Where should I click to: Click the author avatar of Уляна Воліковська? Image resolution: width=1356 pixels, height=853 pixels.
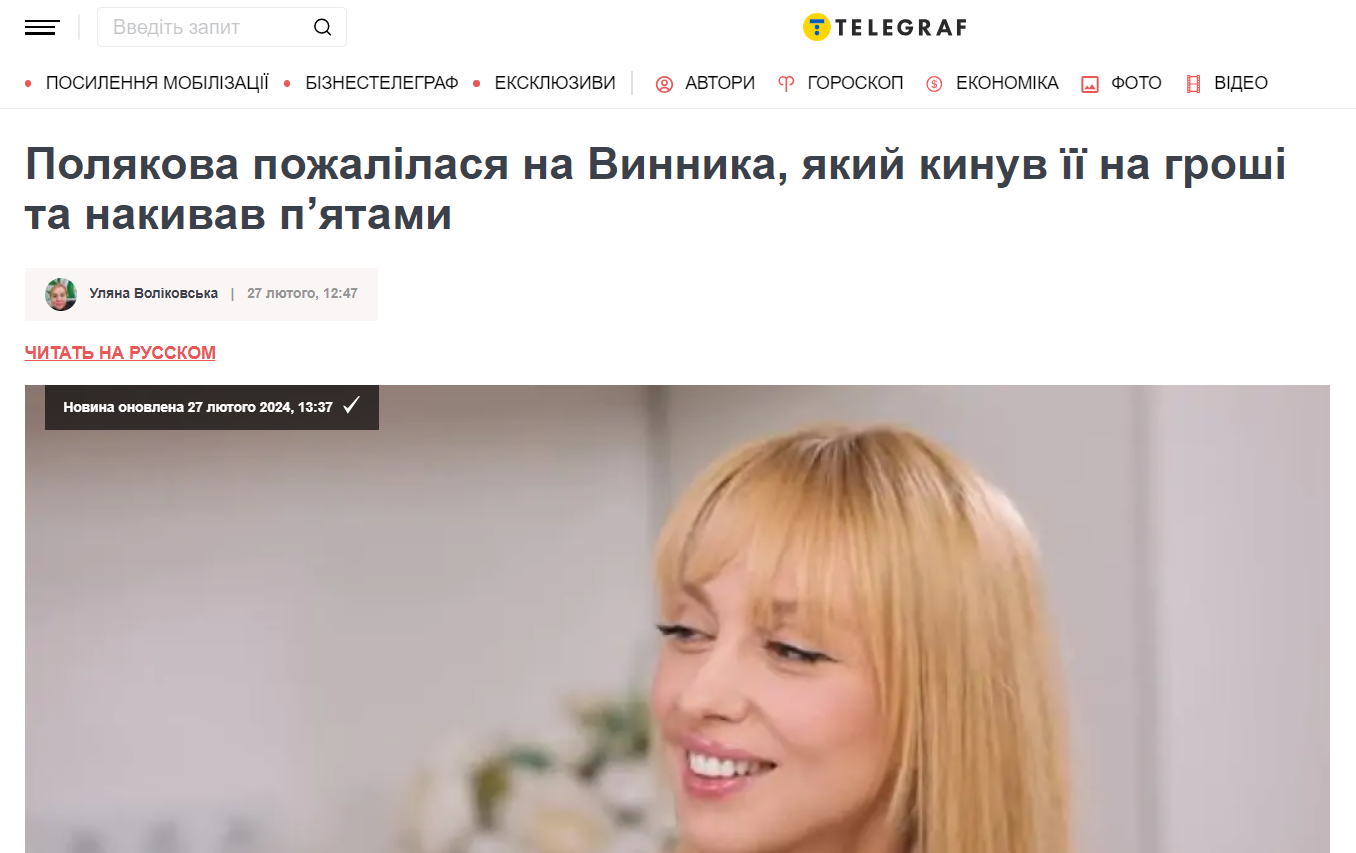tap(61, 294)
